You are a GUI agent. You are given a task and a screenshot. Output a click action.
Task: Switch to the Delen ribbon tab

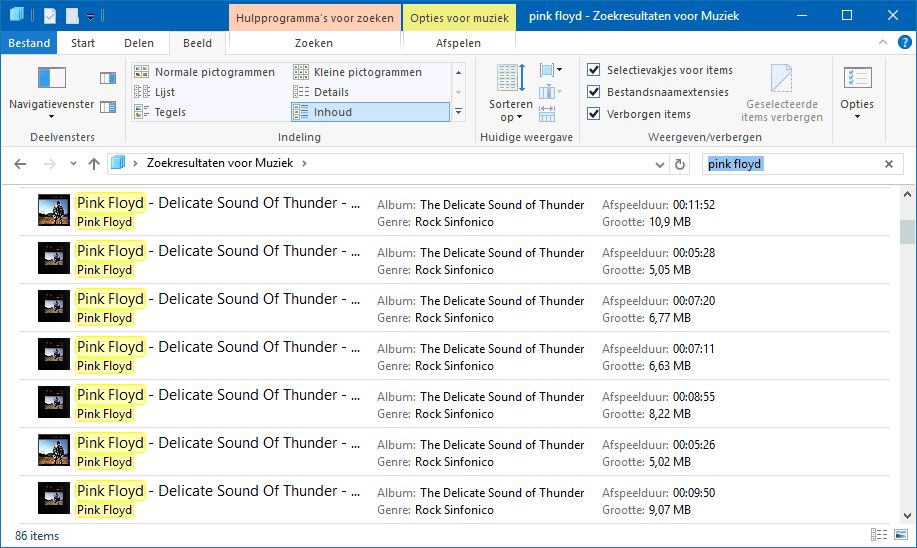(139, 43)
